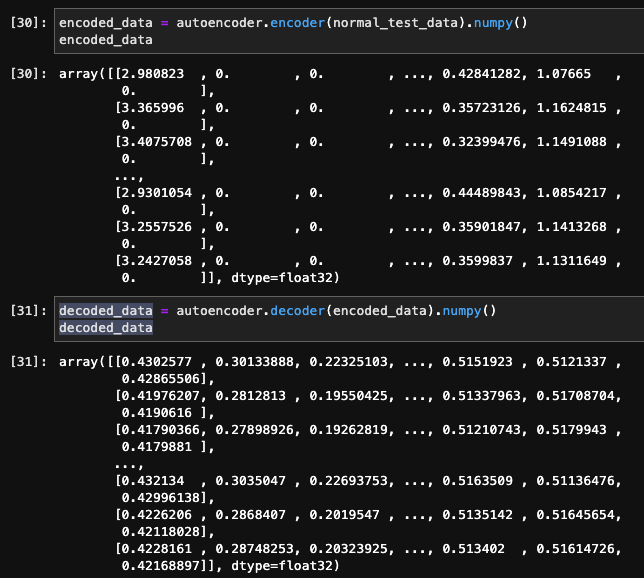Click 'dtype=float32' in the decoded output
The image size is (644, 578).
pyautogui.click(x=286, y=566)
